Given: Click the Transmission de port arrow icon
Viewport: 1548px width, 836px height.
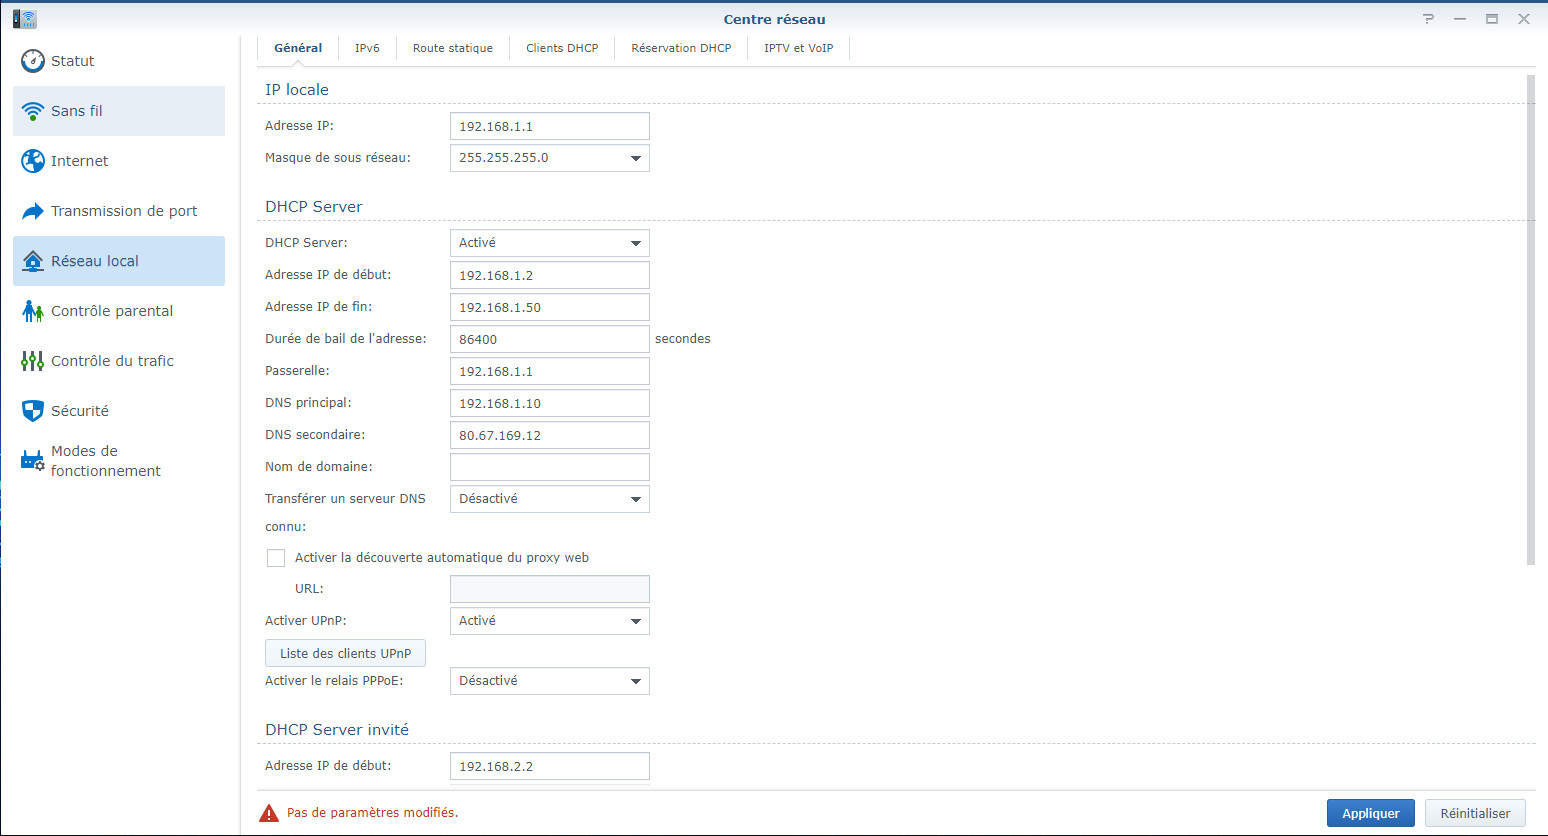Looking at the screenshot, I should pyautogui.click(x=33, y=211).
